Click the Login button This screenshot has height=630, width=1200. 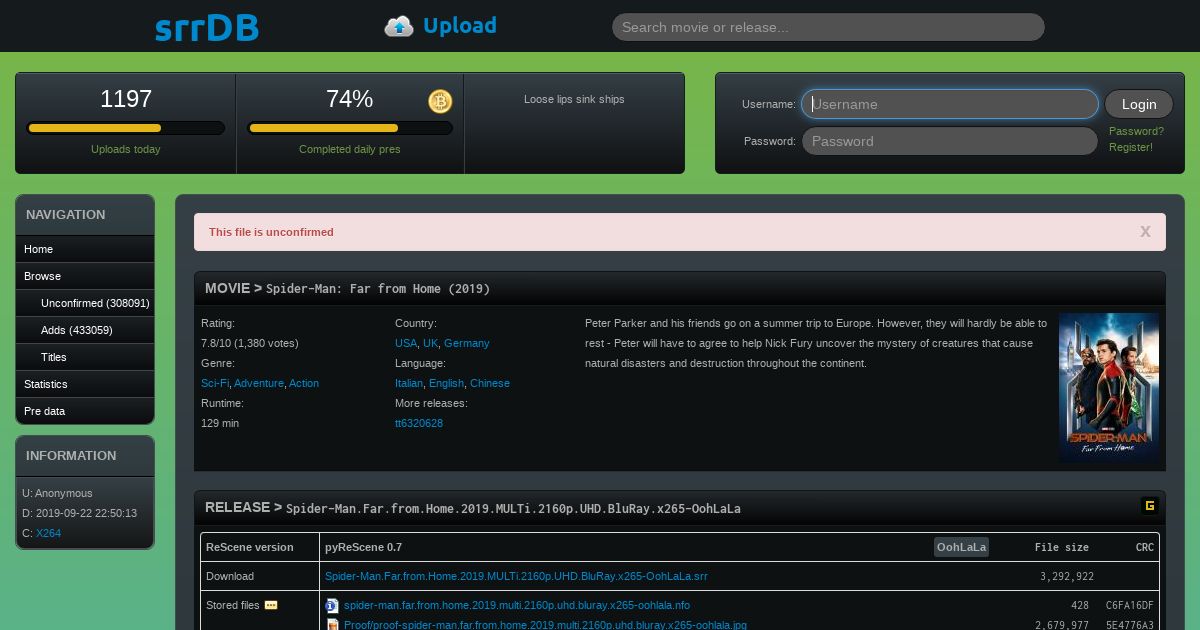(1139, 104)
